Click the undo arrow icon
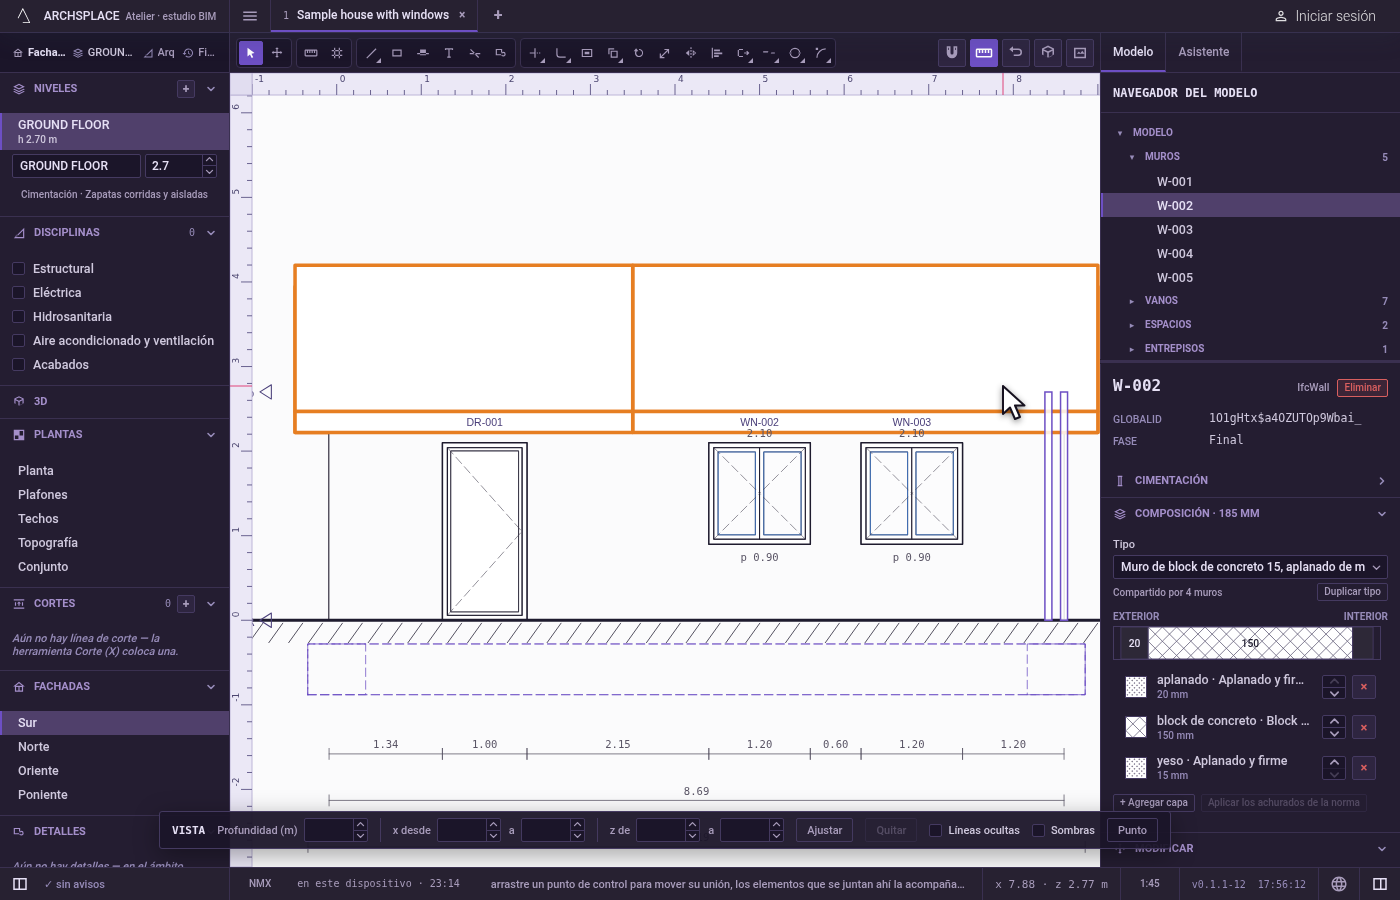1400x900 pixels. 1016,53
